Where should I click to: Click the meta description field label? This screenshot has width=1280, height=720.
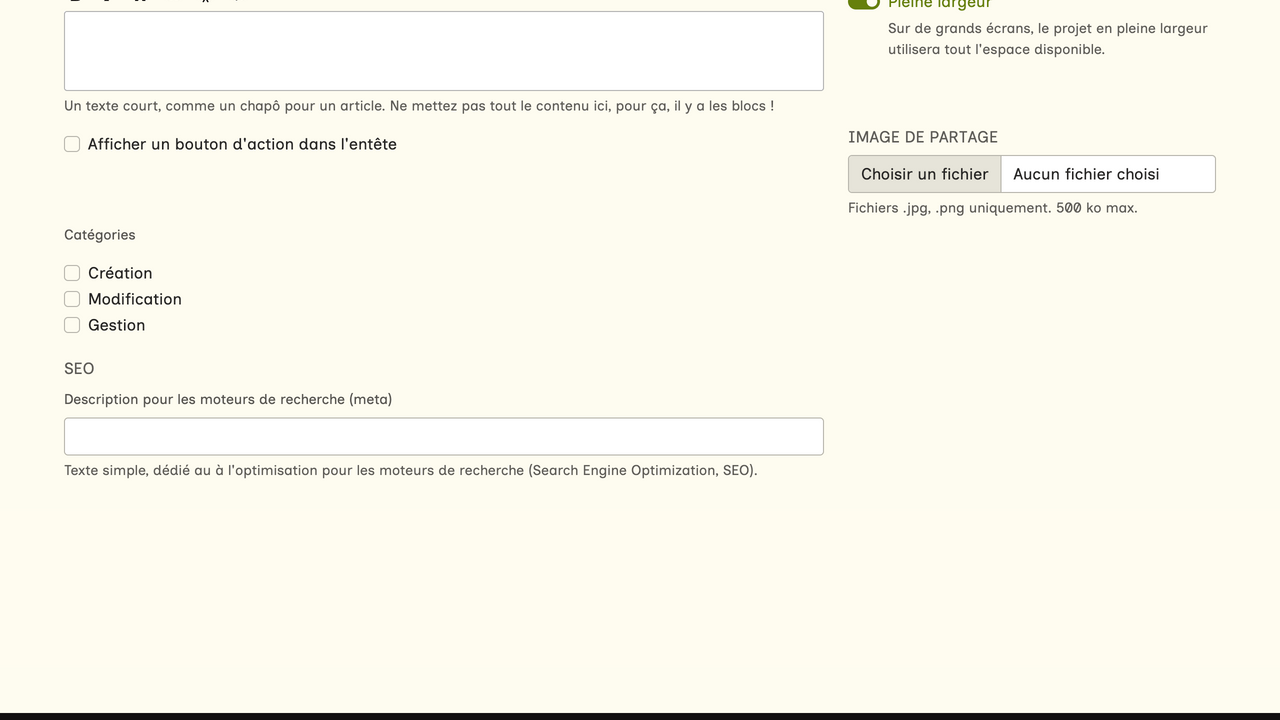[228, 399]
